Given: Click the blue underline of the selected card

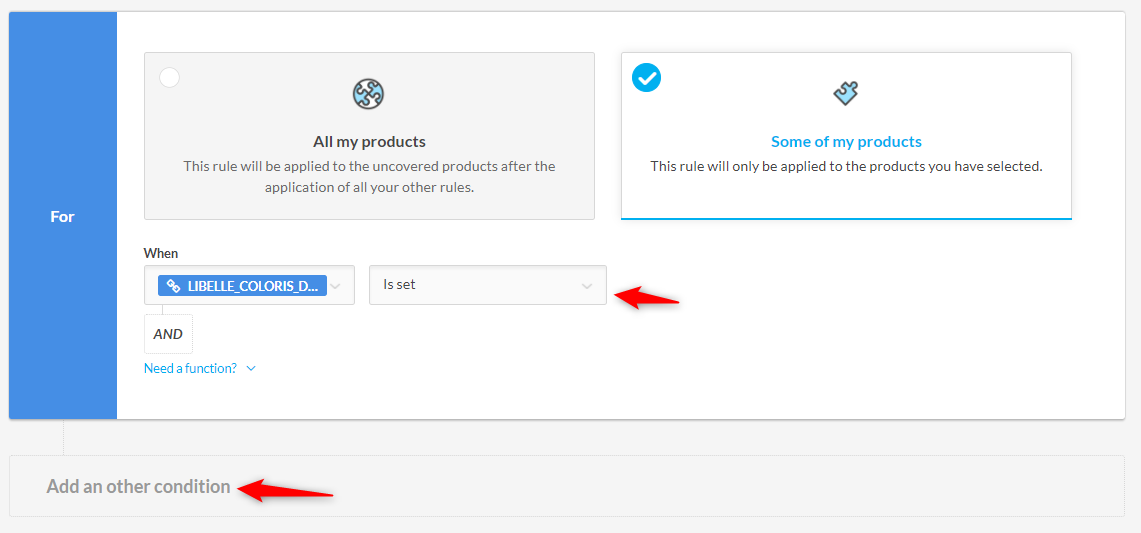Looking at the screenshot, I should [846, 218].
